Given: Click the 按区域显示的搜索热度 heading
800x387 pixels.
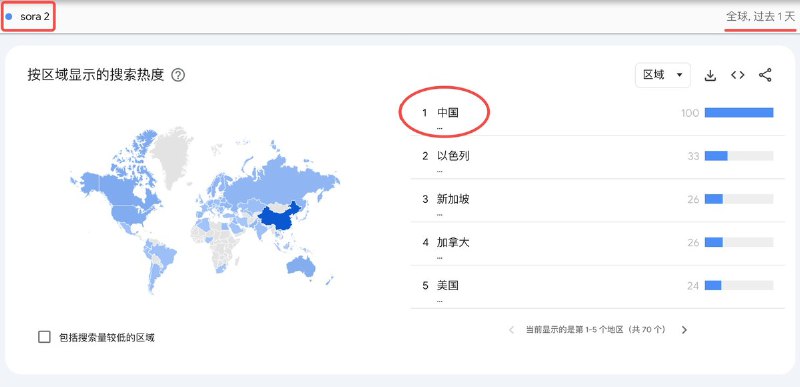Looking at the screenshot, I should pyautogui.click(x=96, y=75).
